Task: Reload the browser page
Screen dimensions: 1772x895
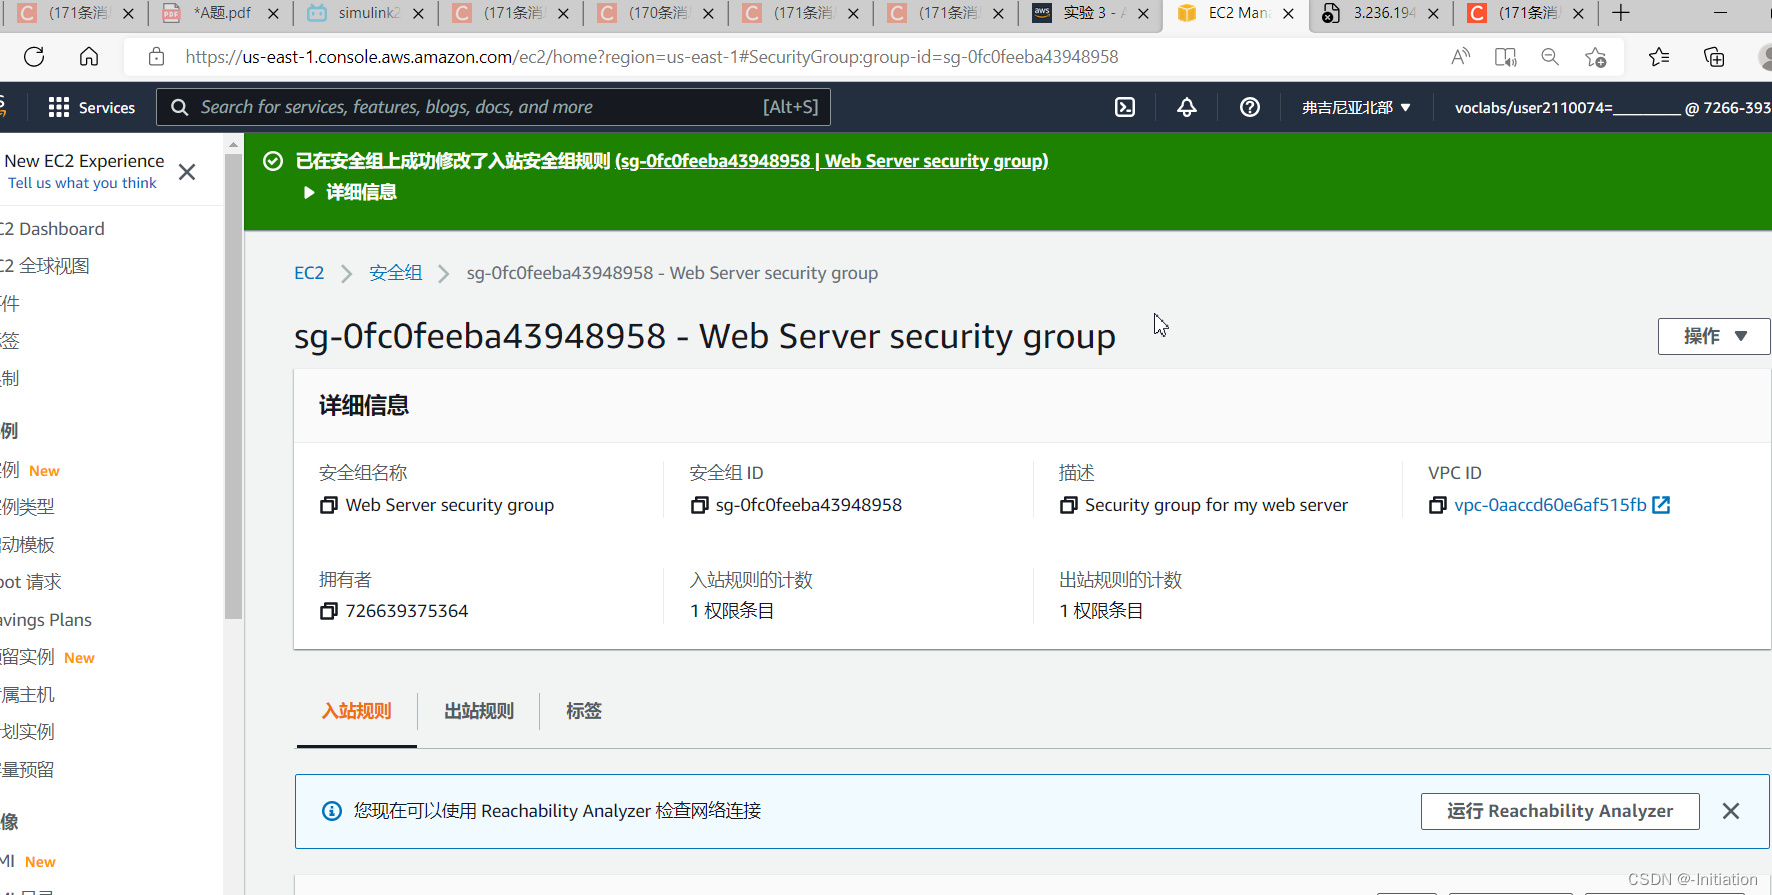Action: click(x=34, y=57)
